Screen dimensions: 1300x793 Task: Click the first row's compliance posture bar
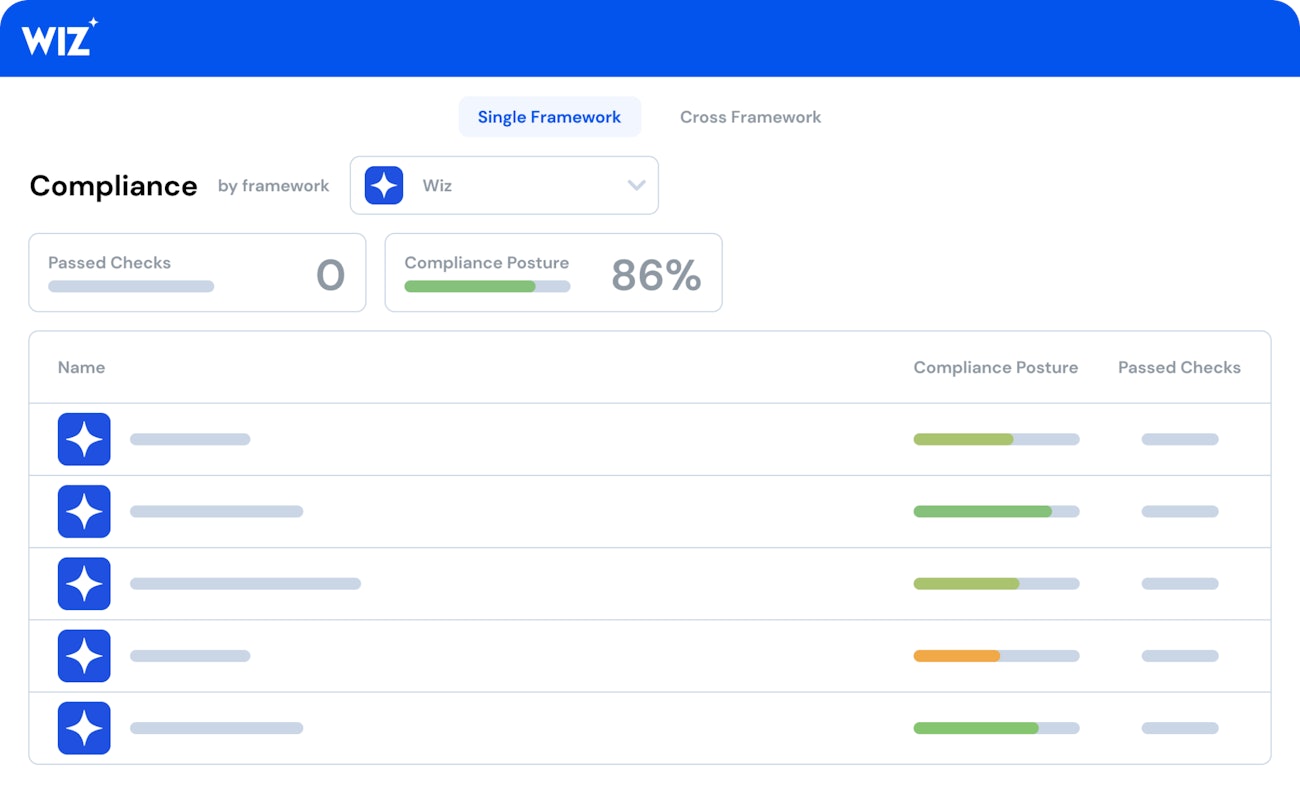click(996, 439)
